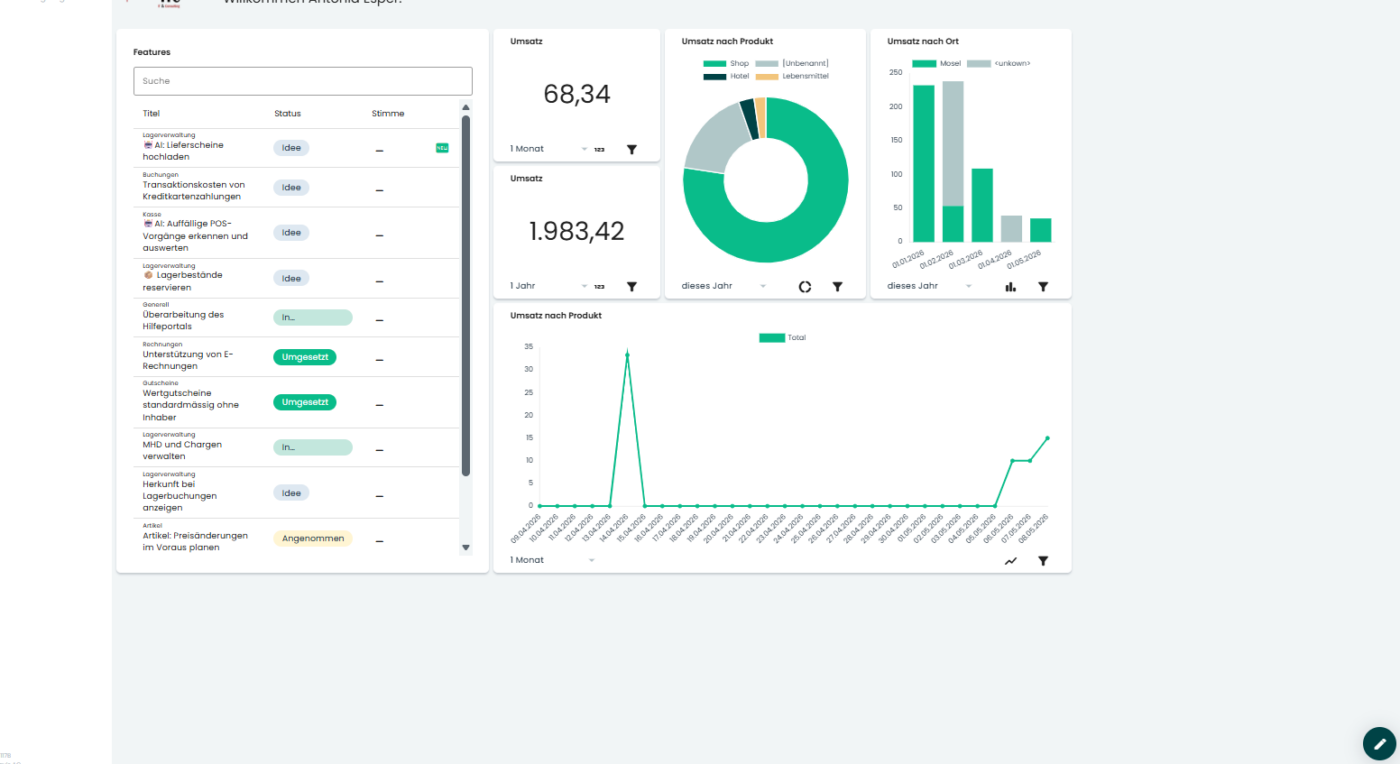
Task: Click Umgesetzt badge on Wertgutscheine row
Action: [305, 402]
